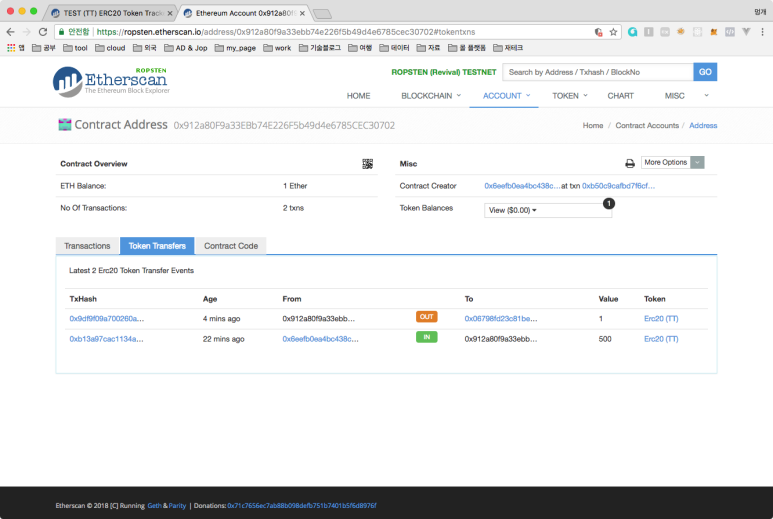Screen dimensions: 773x519
Task: Open the 'cloud' bookmarks folder
Action: [110, 48]
